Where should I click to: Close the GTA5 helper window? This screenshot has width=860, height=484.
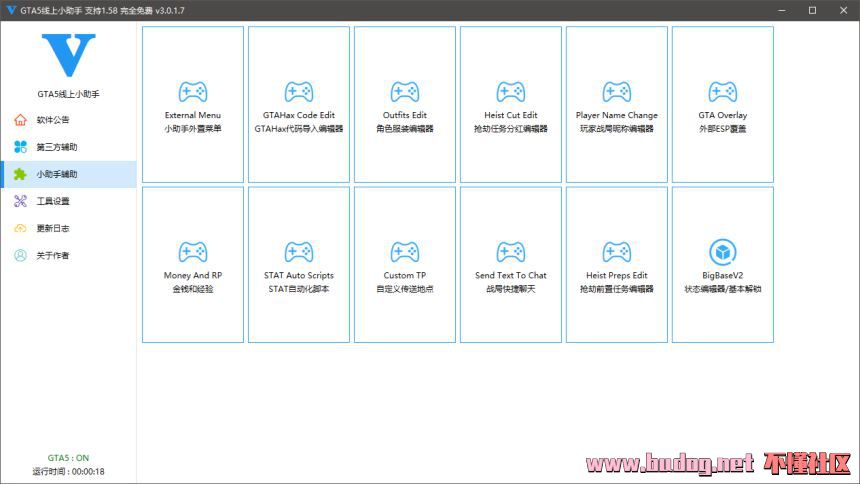tap(844, 10)
